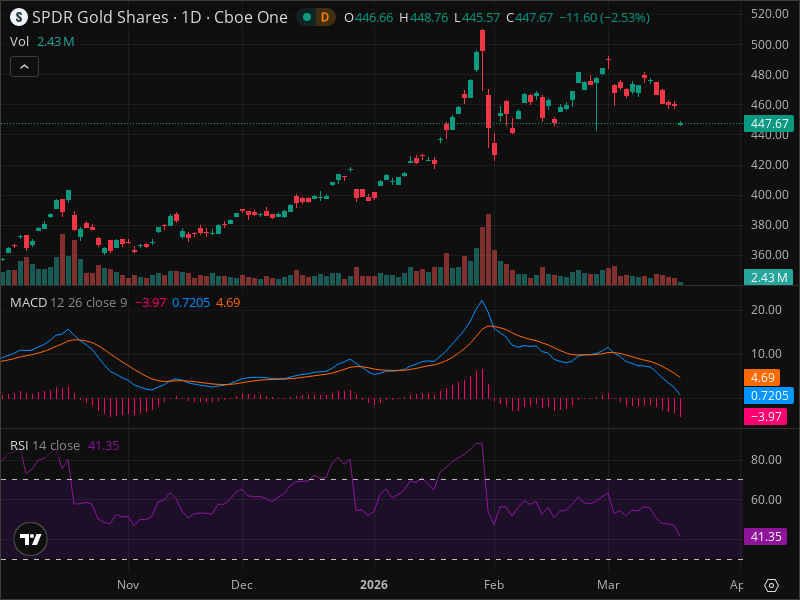This screenshot has width=800, height=600.
Task: Click the 420.00 price scale label
Action: click(769, 165)
